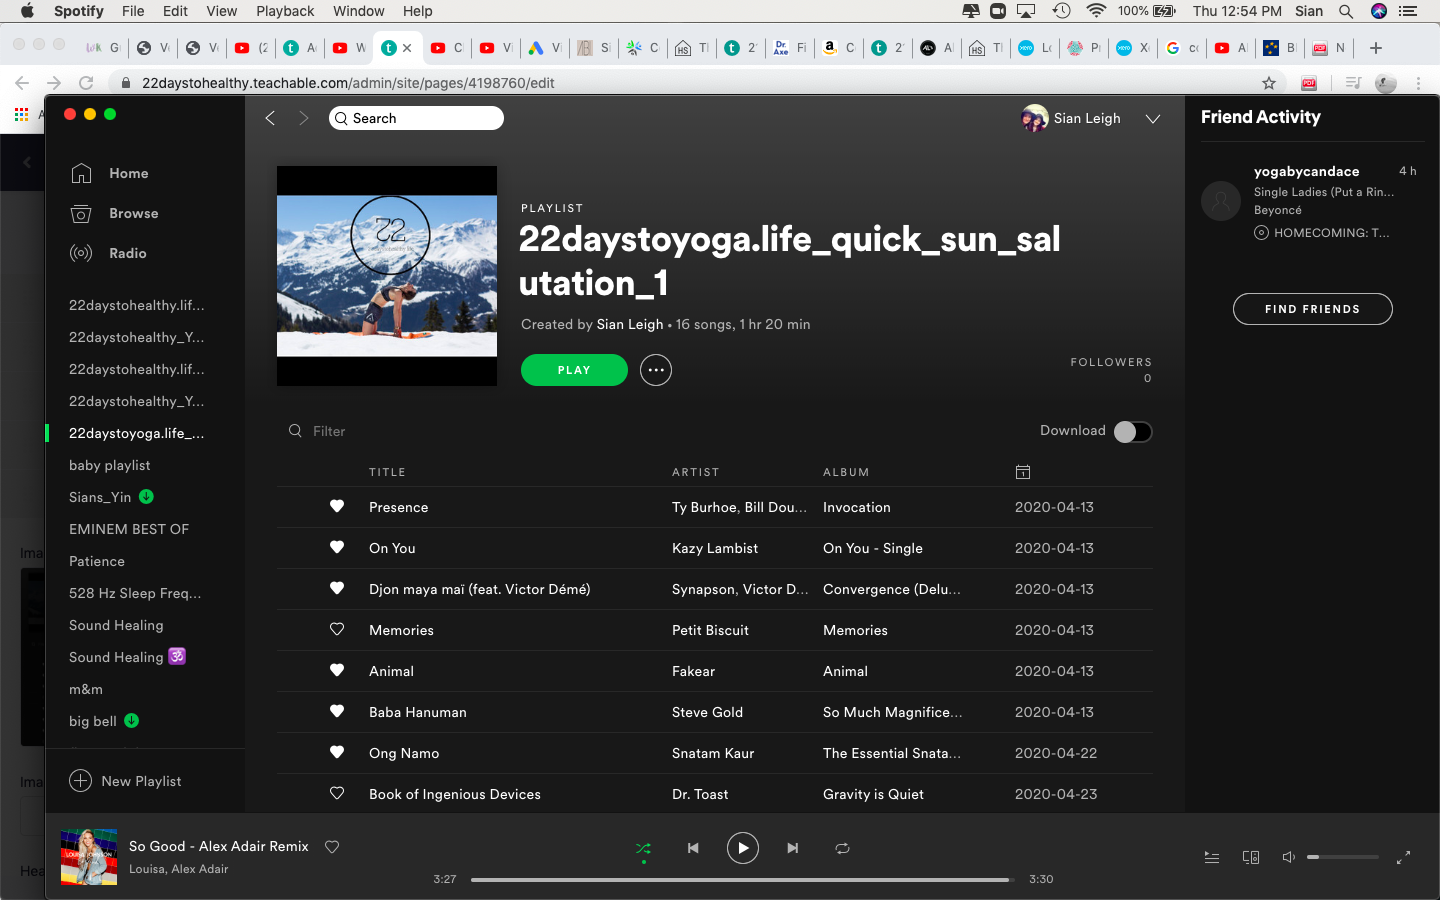This screenshot has width=1440, height=900.
Task: Go forward with the Spotify forward arrow
Action: pyautogui.click(x=304, y=118)
